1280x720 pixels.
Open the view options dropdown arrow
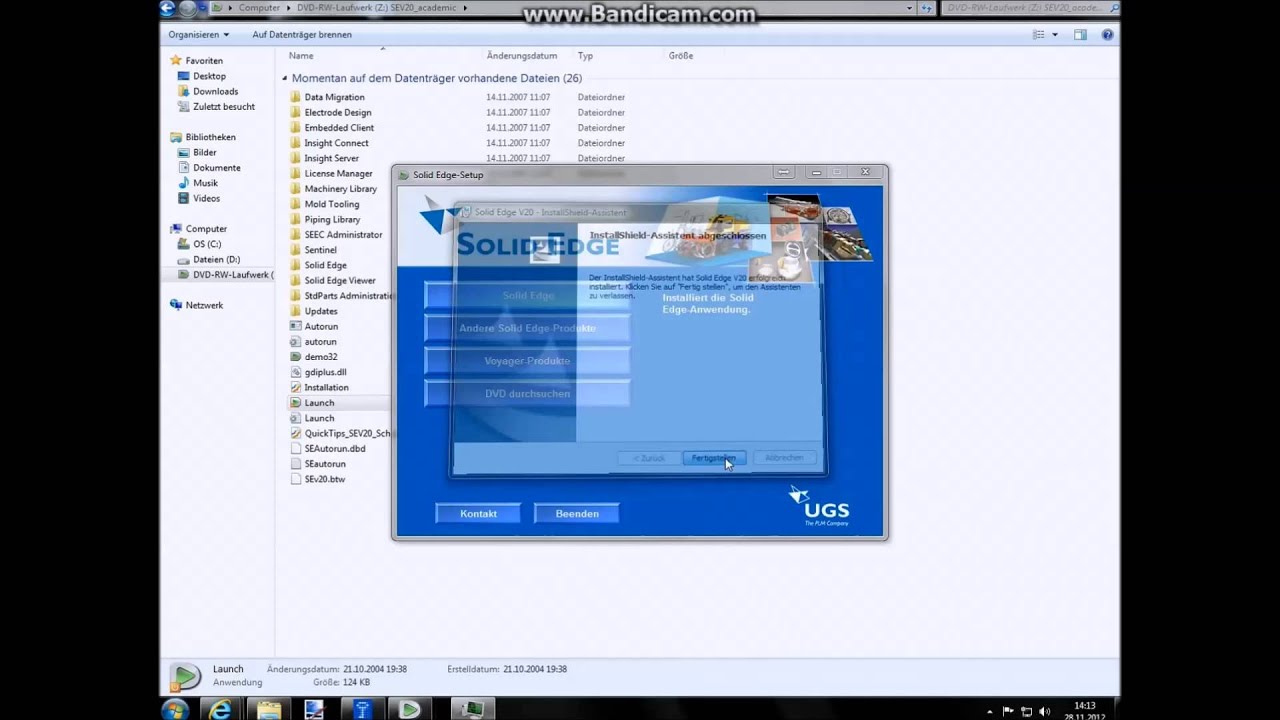1054,34
